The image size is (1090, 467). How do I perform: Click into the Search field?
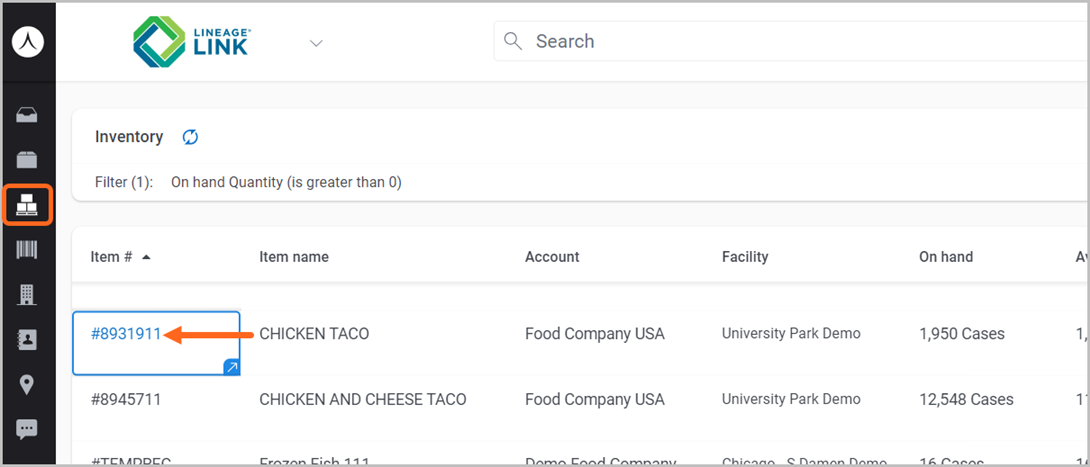tap(780, 41)
